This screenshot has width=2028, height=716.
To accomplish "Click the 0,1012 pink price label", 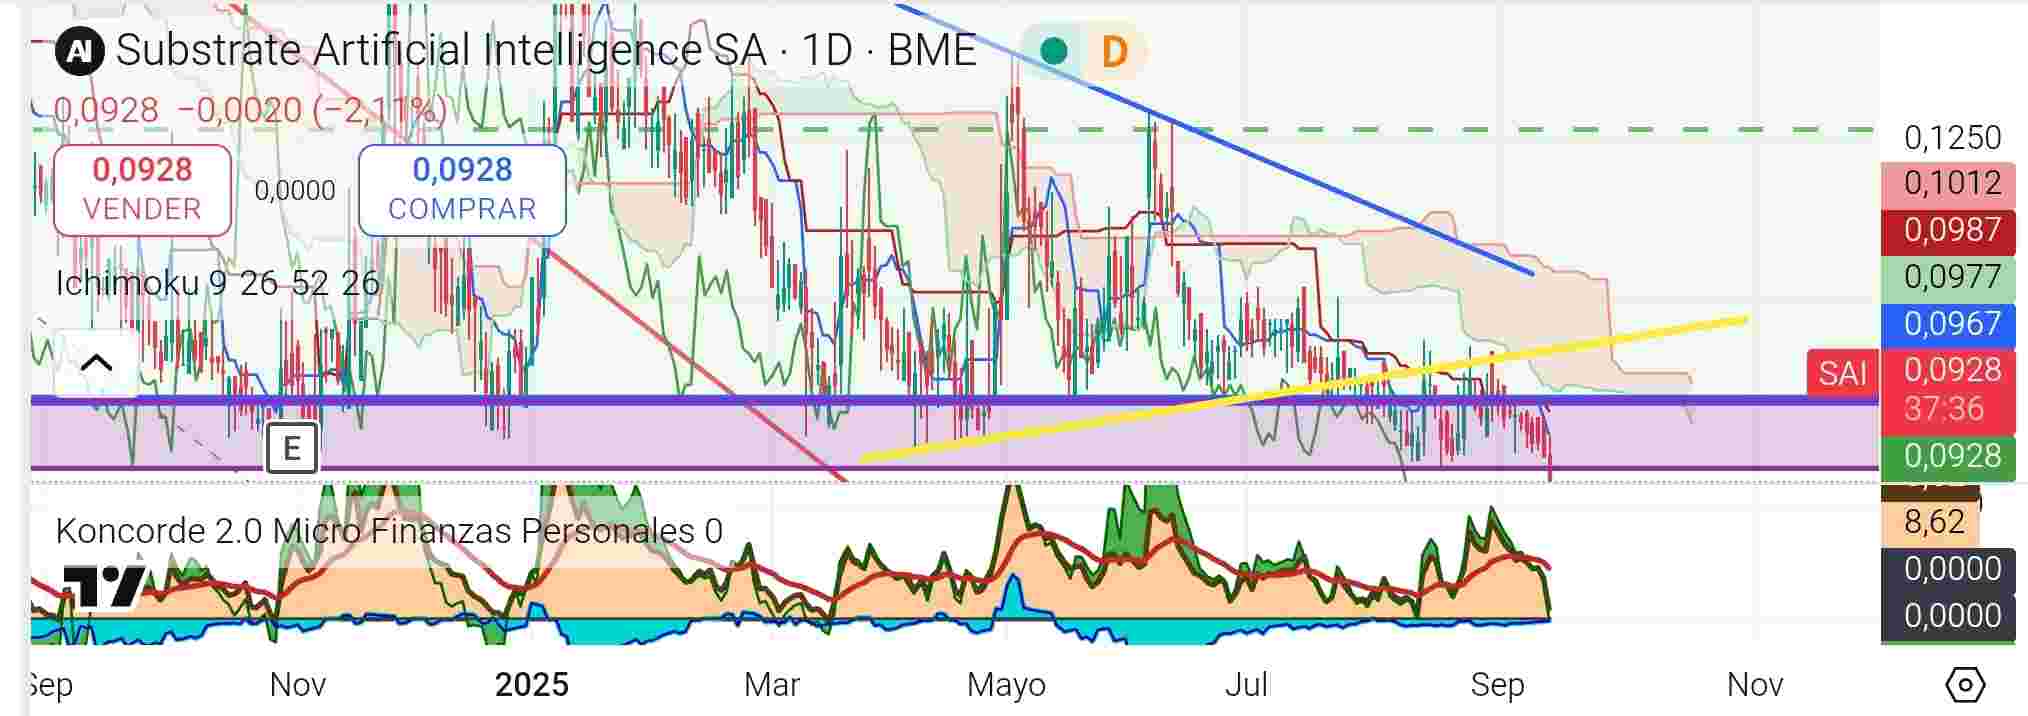I will click(1948, 183).
